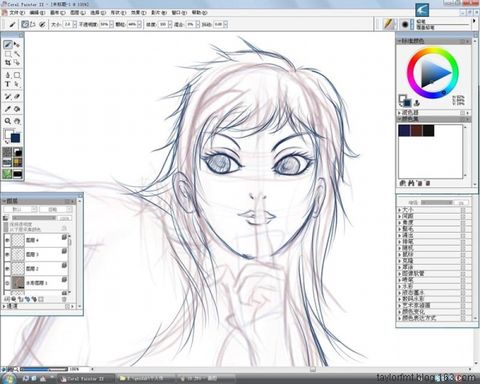Viewport: 480px width, 384px height.
Task: Select the Grabber hand tool
Action: pos(17,121)
